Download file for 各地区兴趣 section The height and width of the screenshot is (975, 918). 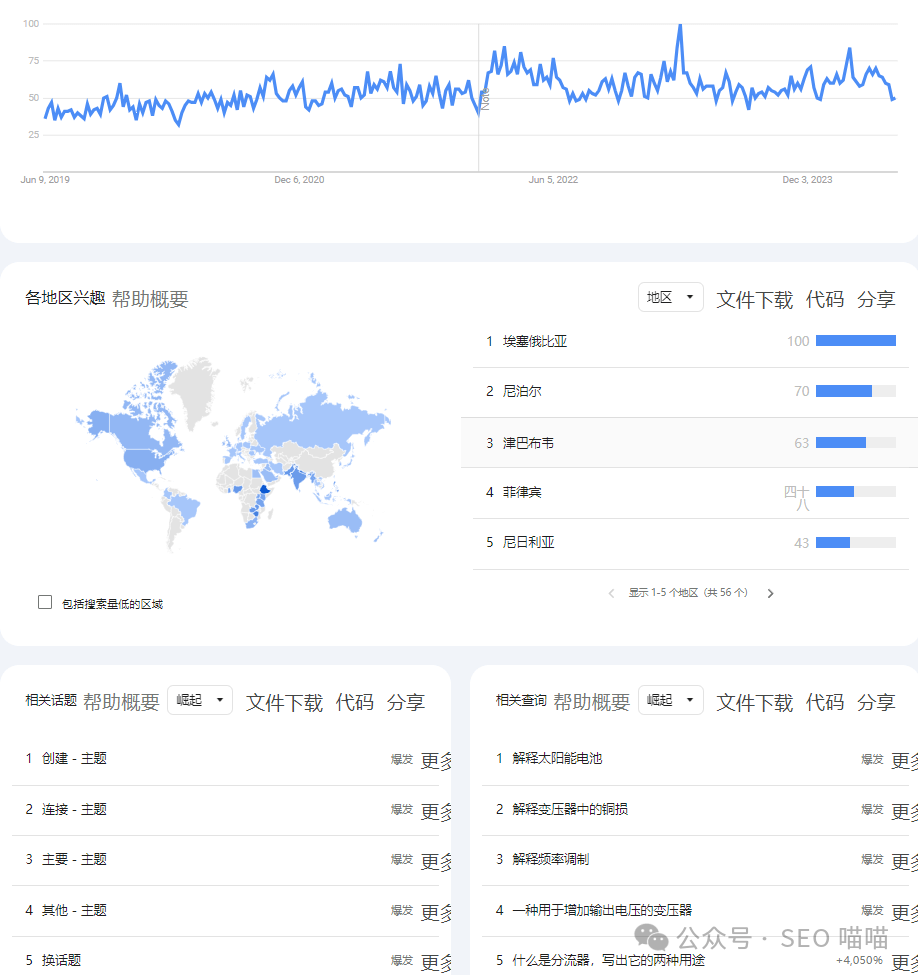coord(754,300)
